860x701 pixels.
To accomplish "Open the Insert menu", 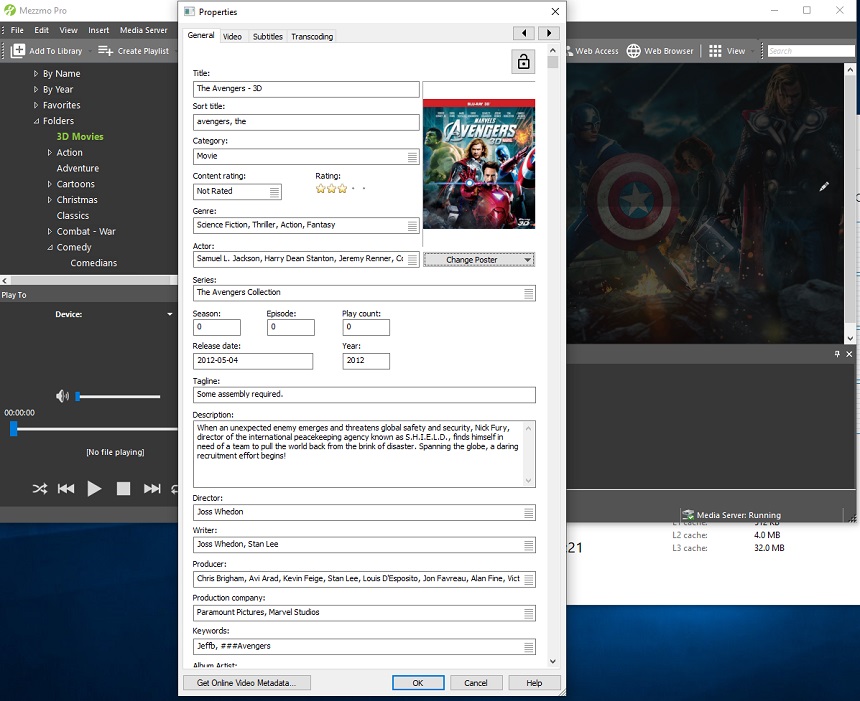I will click(99, 30).
